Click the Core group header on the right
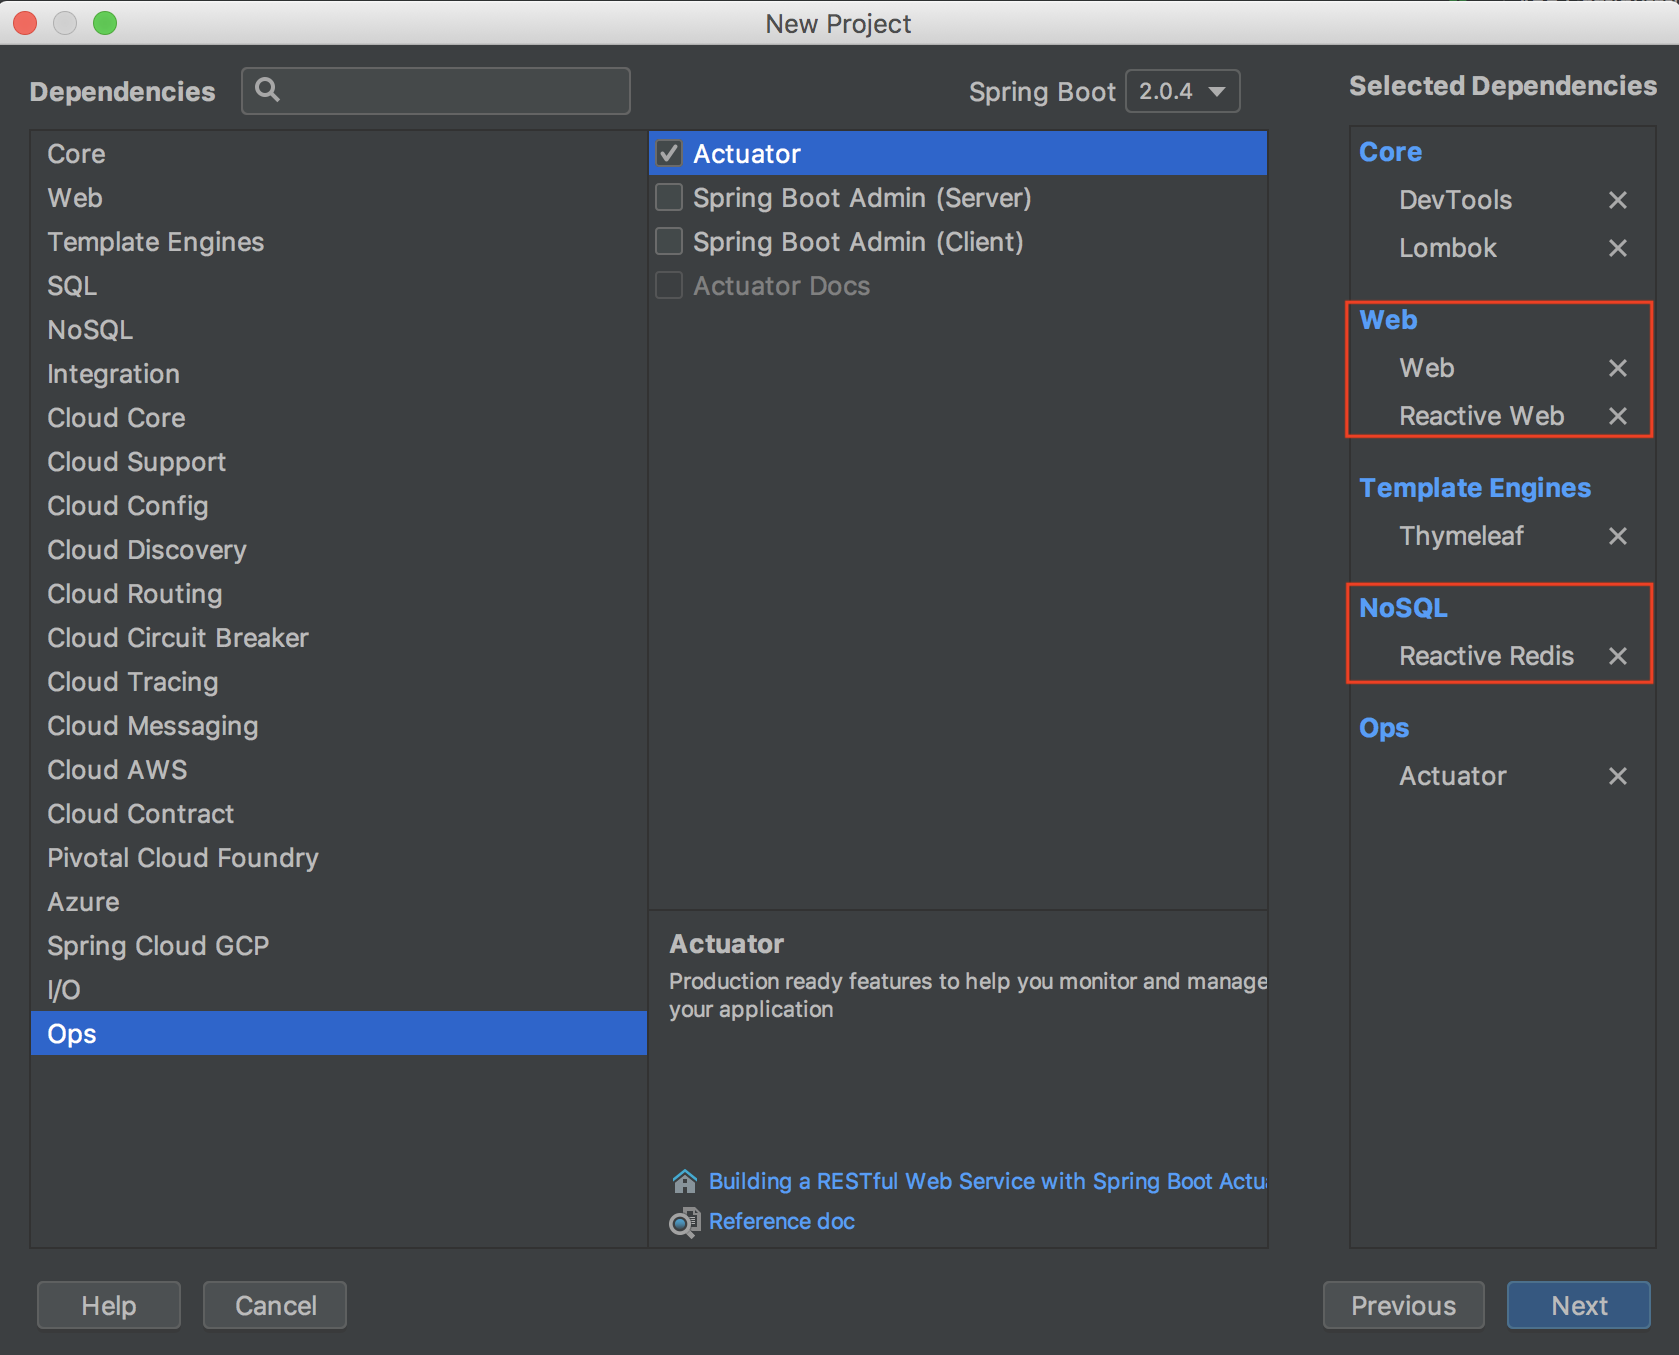This screenshot has height=1355, width=1679. tap(1390, 152)
